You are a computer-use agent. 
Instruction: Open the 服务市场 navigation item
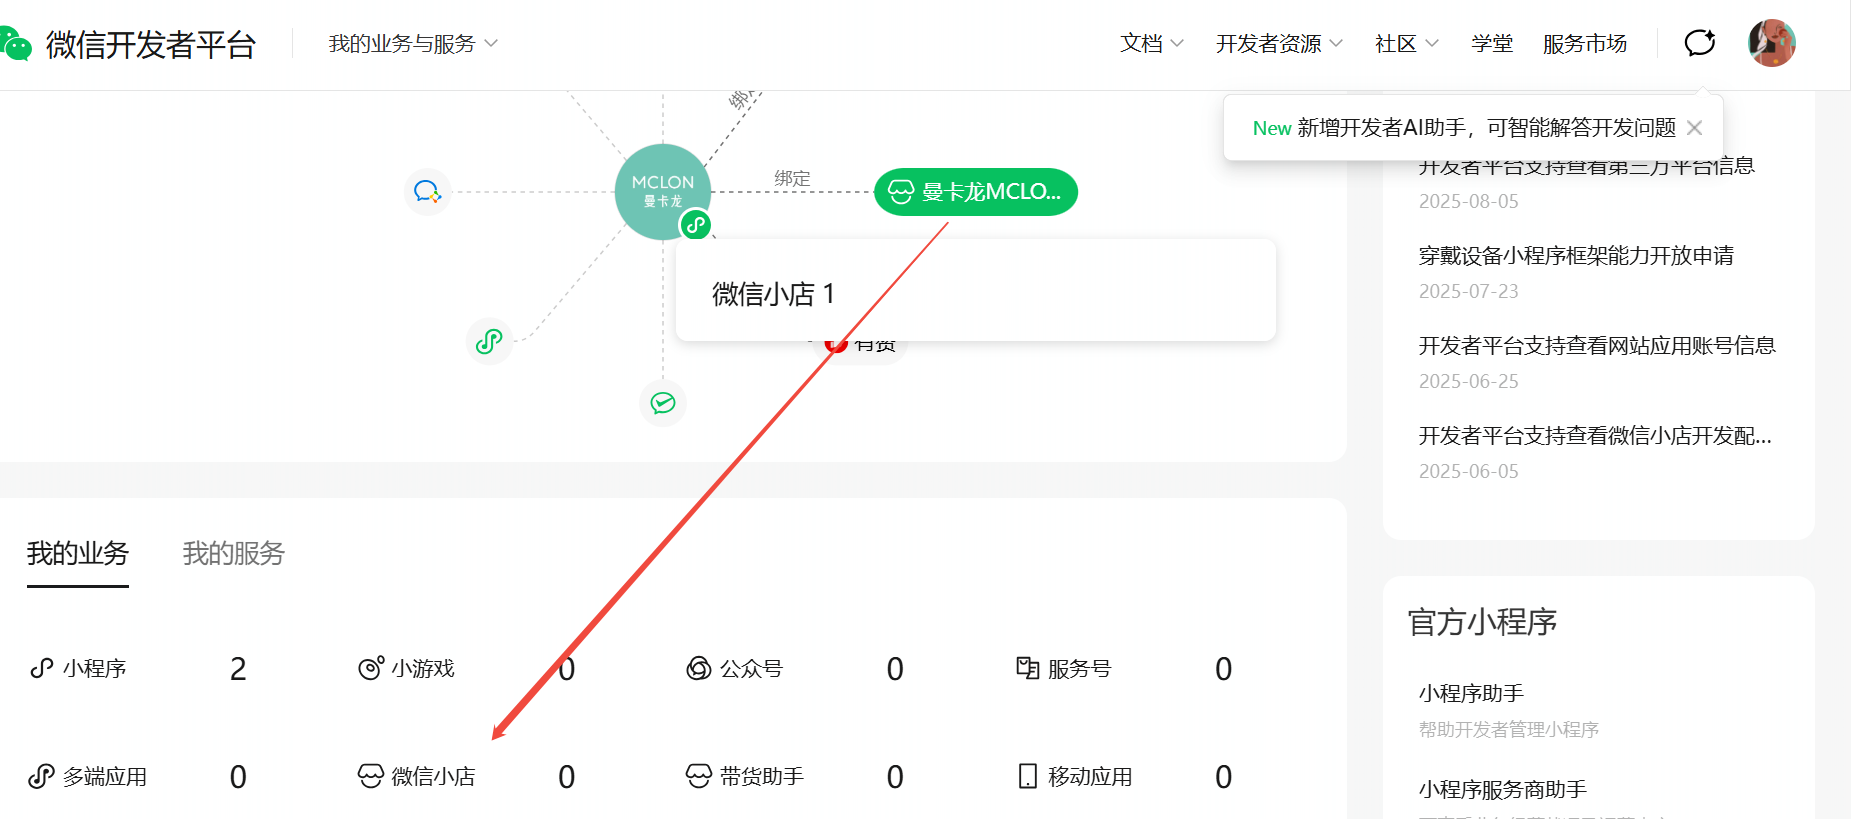pyautogui.click(x=1585, y=44)
